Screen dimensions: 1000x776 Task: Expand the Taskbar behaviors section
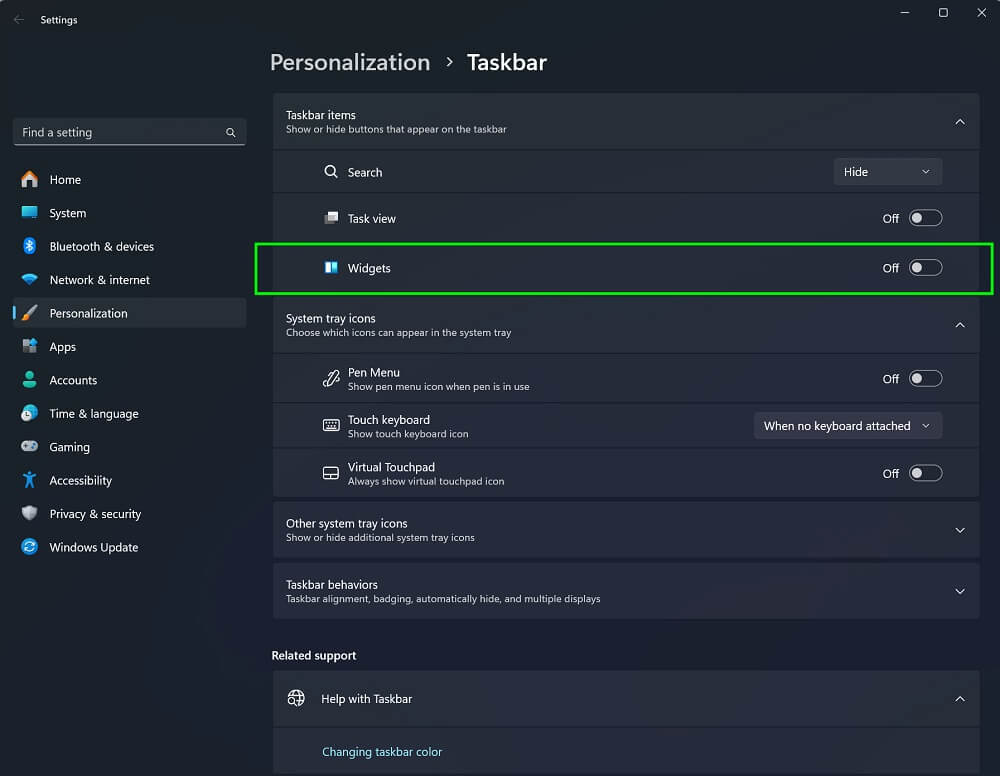tap(959, 591)
